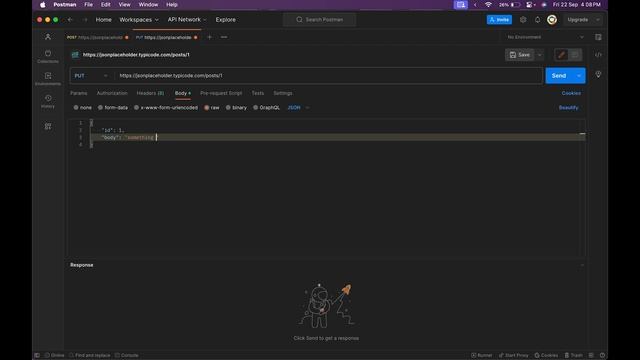Click the Wi-Fi icon in macOS menu bar
The width and height of the screenshot is (640, 360).
coord(488,4)
